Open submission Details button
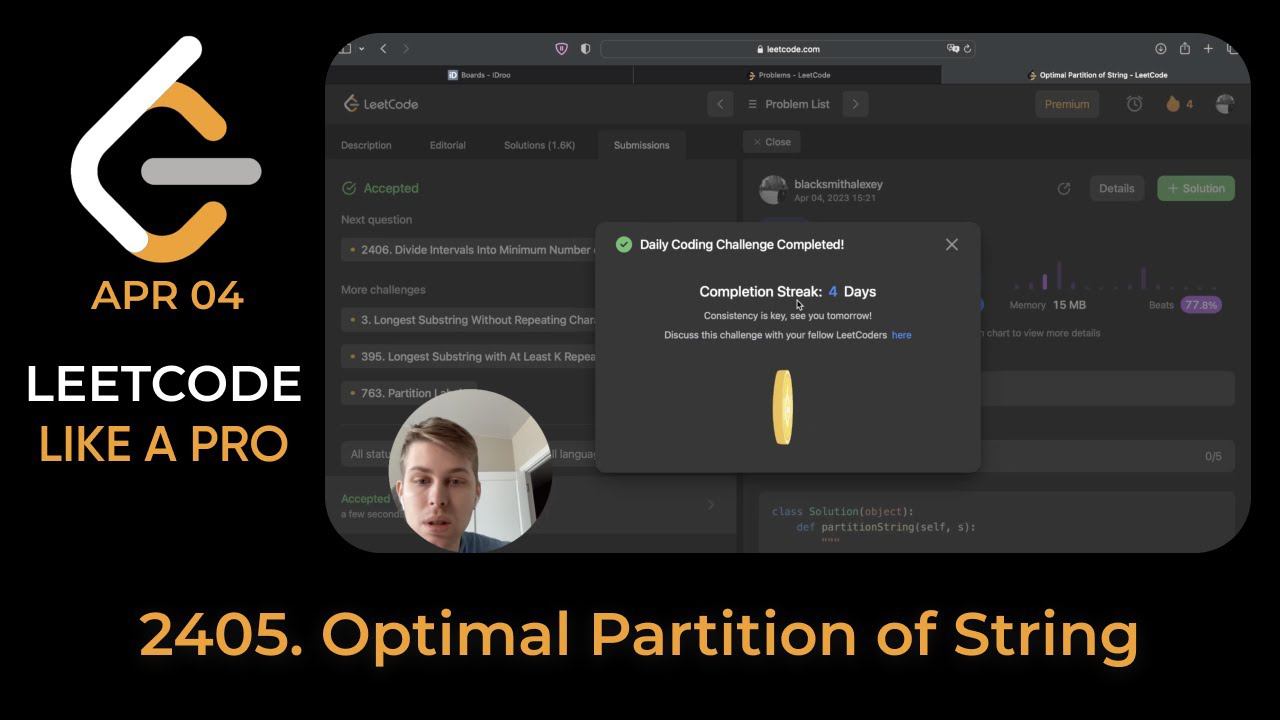Screen dimensions: 1280x720 [1116, 188]
